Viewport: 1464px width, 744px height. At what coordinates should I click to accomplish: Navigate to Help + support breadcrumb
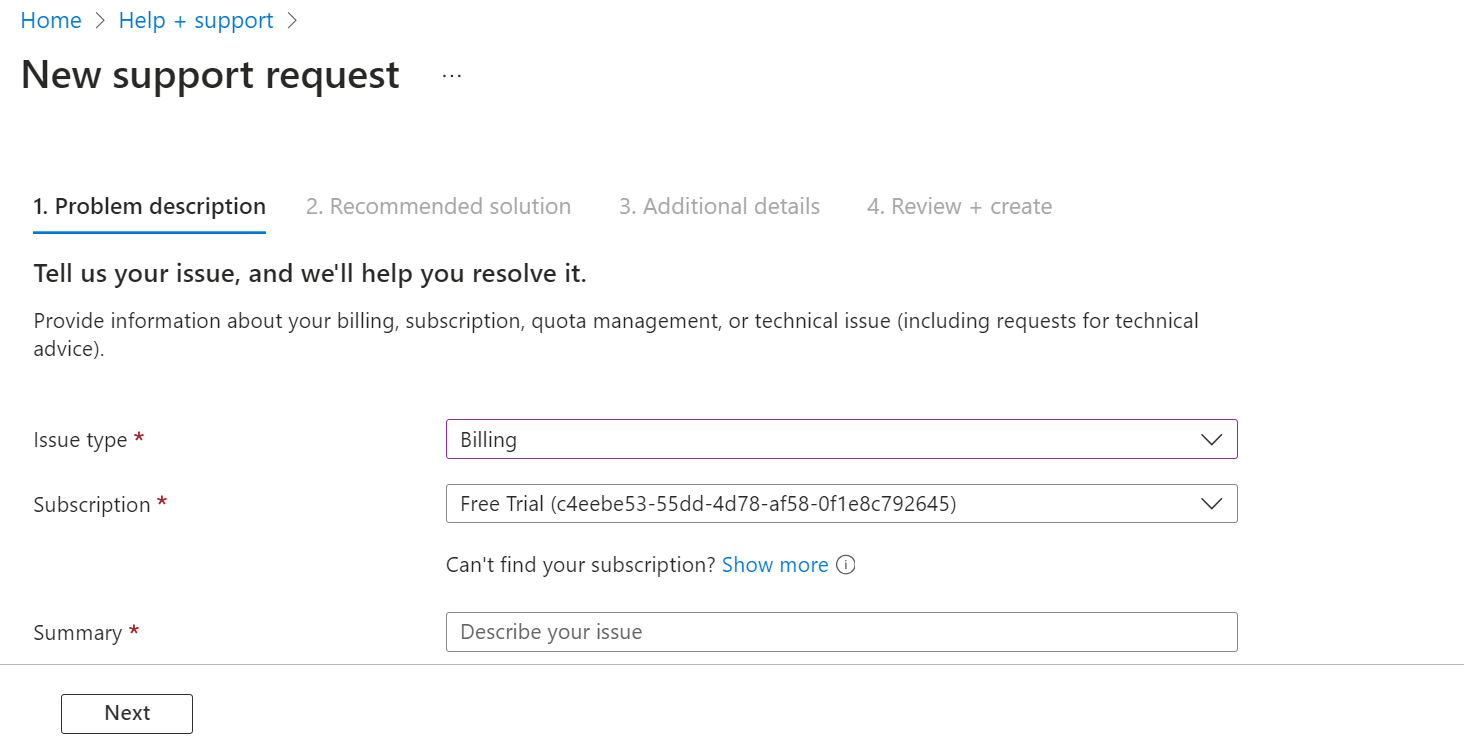click(196, 20)
